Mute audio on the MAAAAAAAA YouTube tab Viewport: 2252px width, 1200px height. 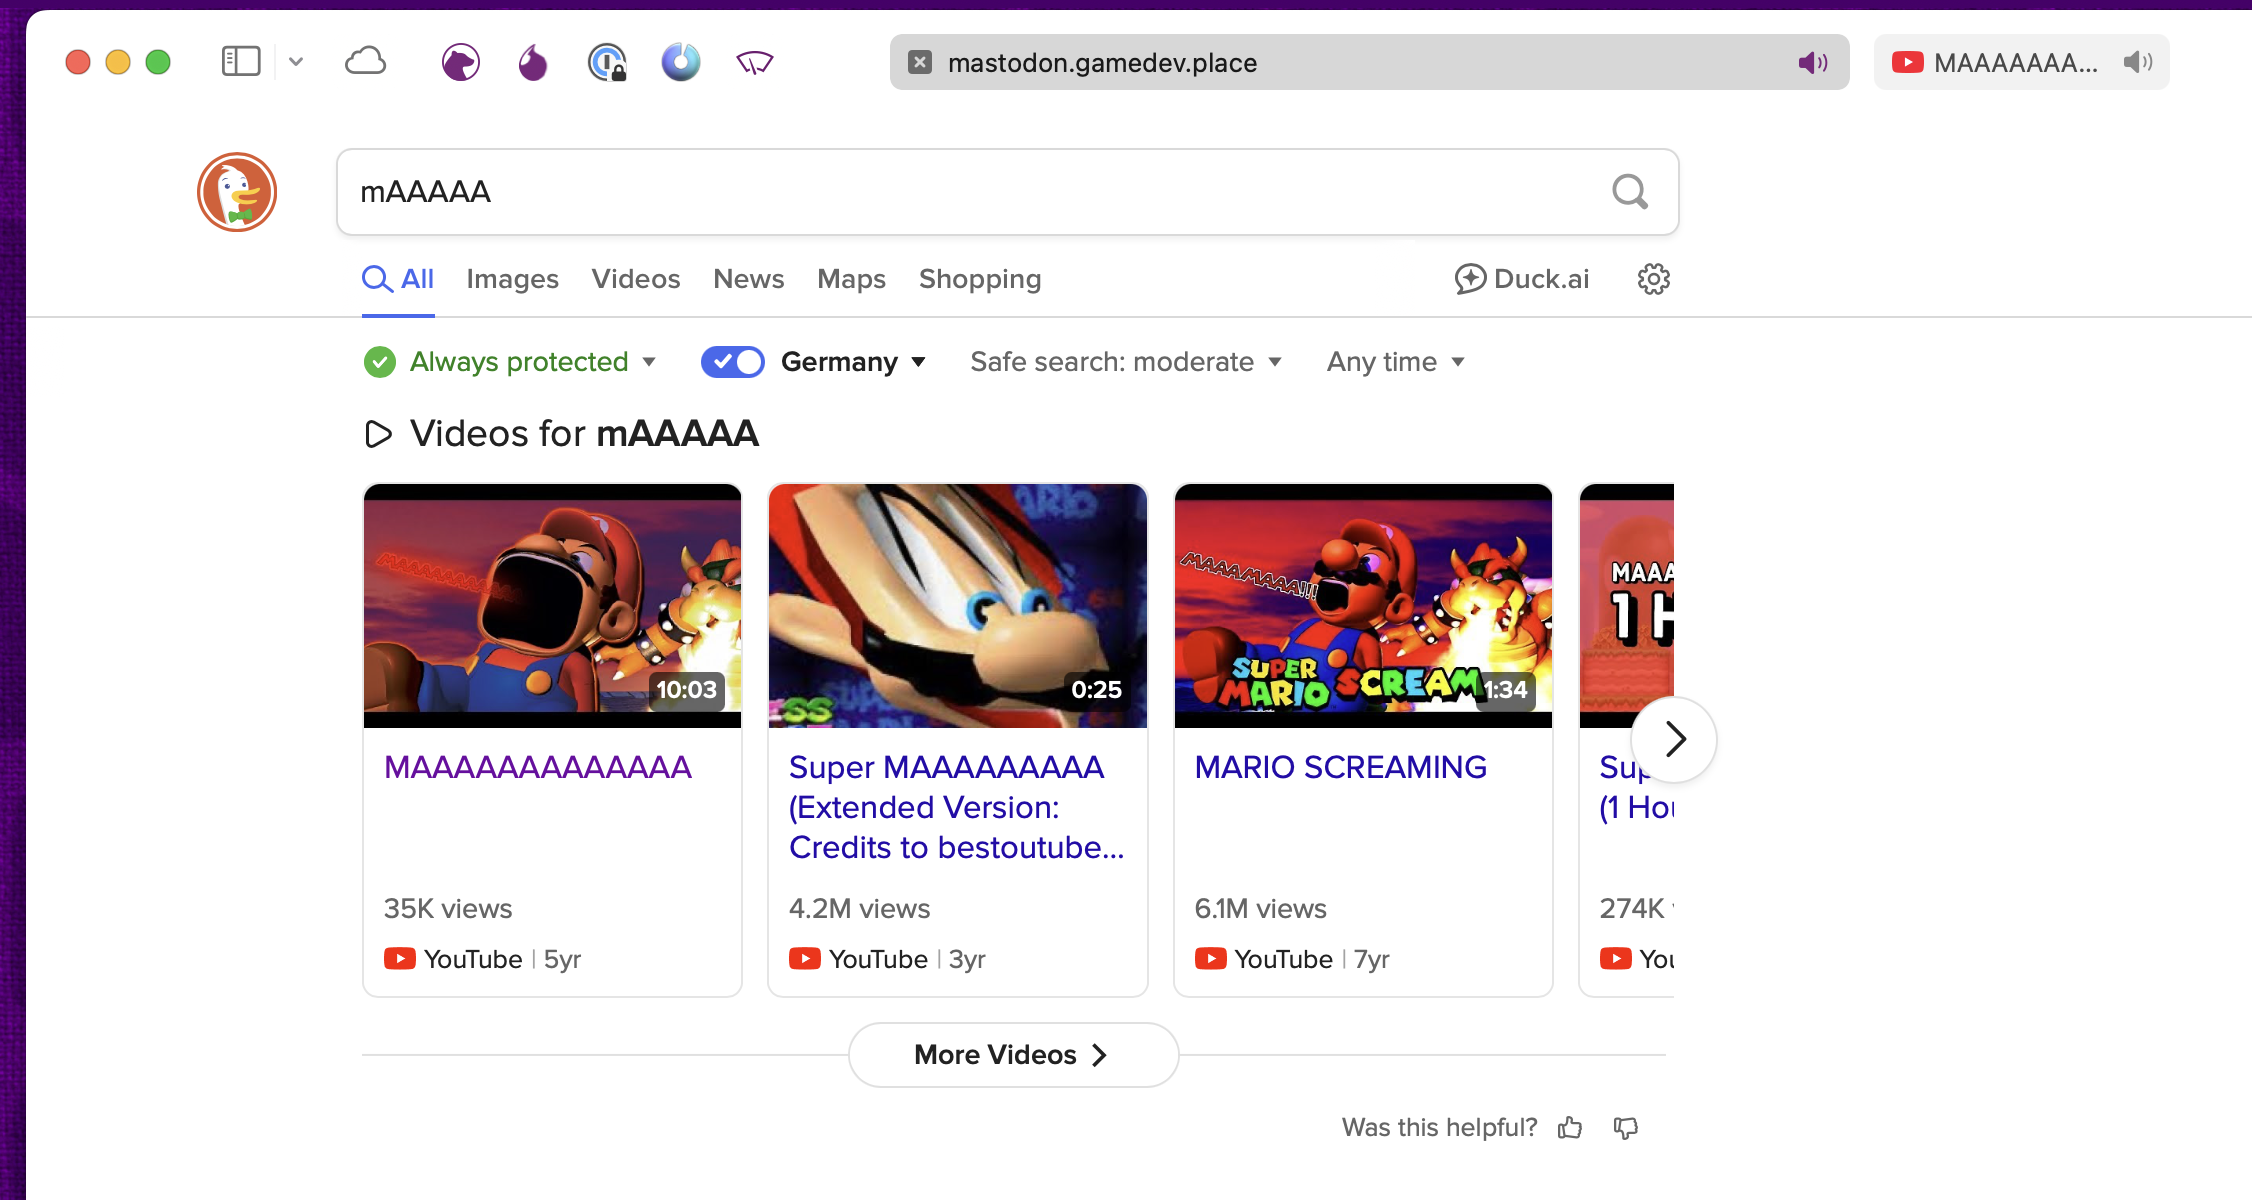coord(2138,62)
